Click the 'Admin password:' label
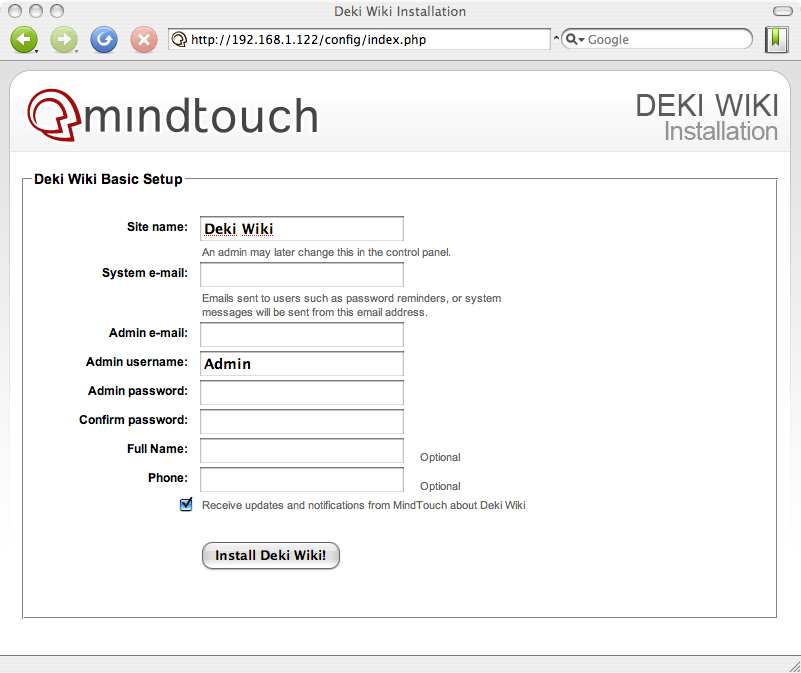Viewport: 801px width, 673px height. click(138, 391)
